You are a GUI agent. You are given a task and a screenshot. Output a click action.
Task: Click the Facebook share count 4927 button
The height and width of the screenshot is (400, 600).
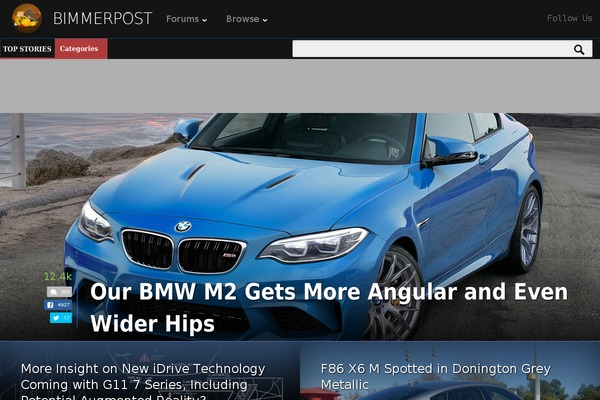click(x=58, y=305)
